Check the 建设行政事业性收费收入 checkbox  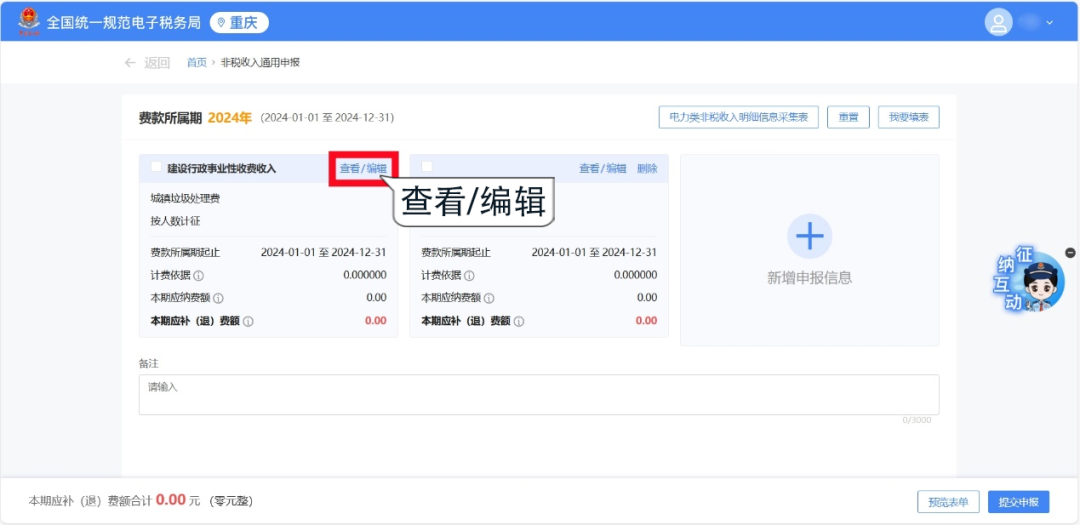[x=156, y=167]
